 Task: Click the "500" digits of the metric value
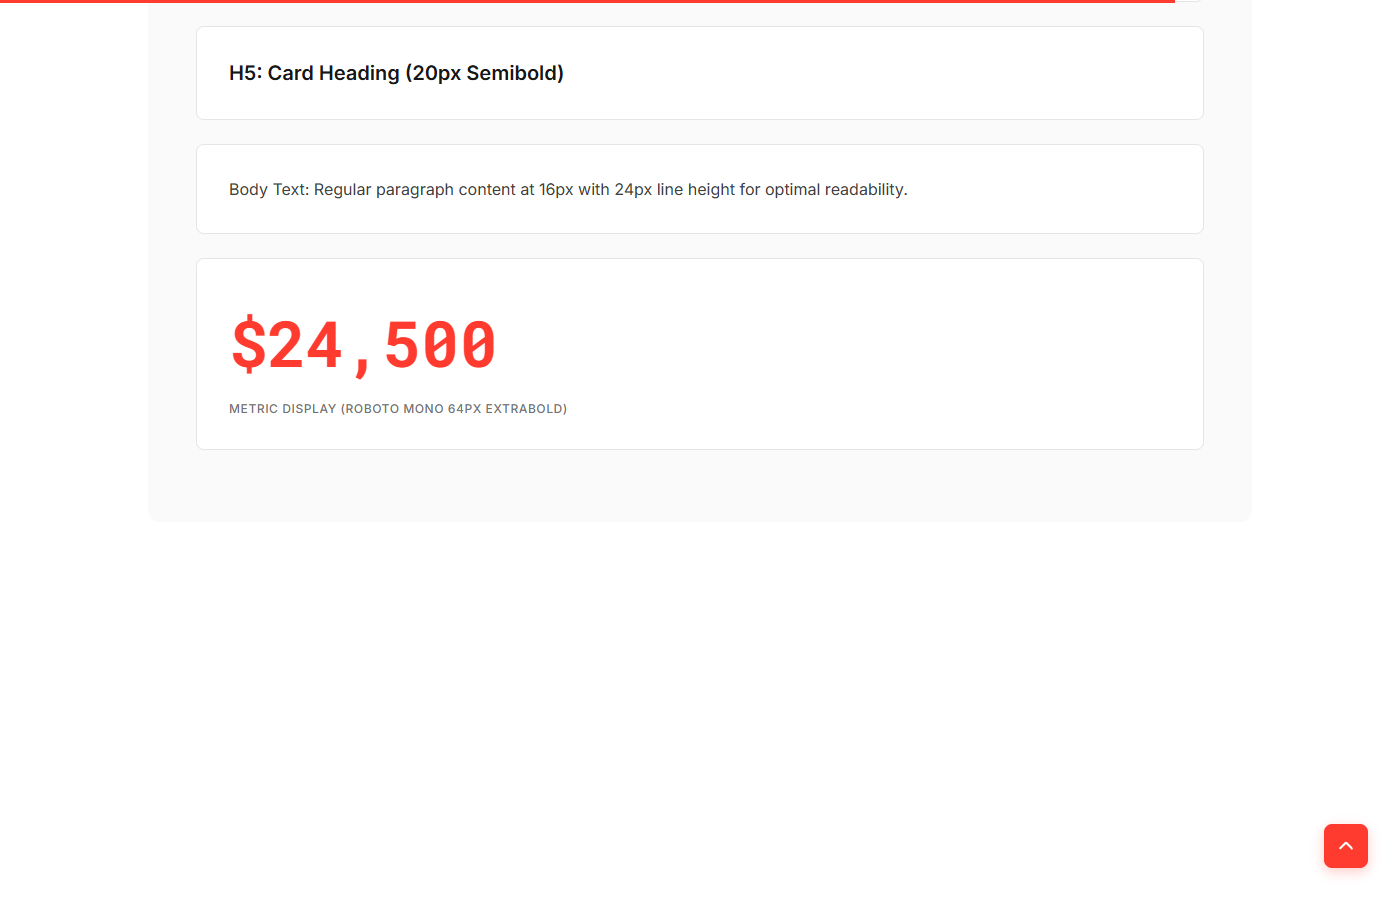click(x=440, y=345)
